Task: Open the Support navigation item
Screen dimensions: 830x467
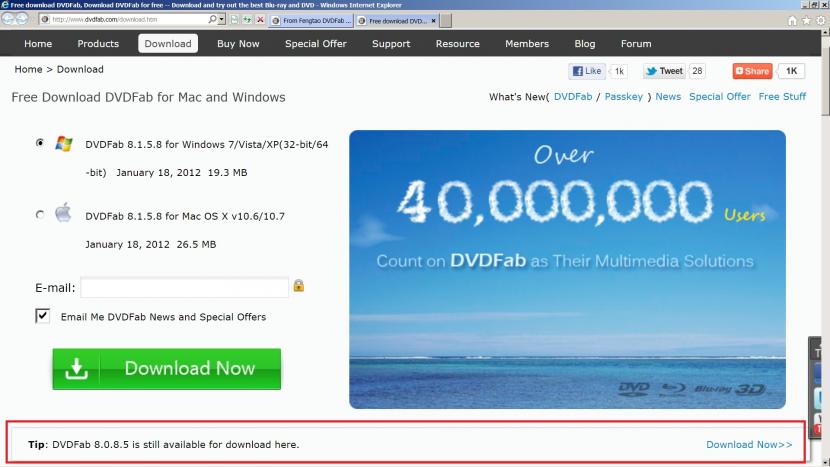Action: point(391,43)
